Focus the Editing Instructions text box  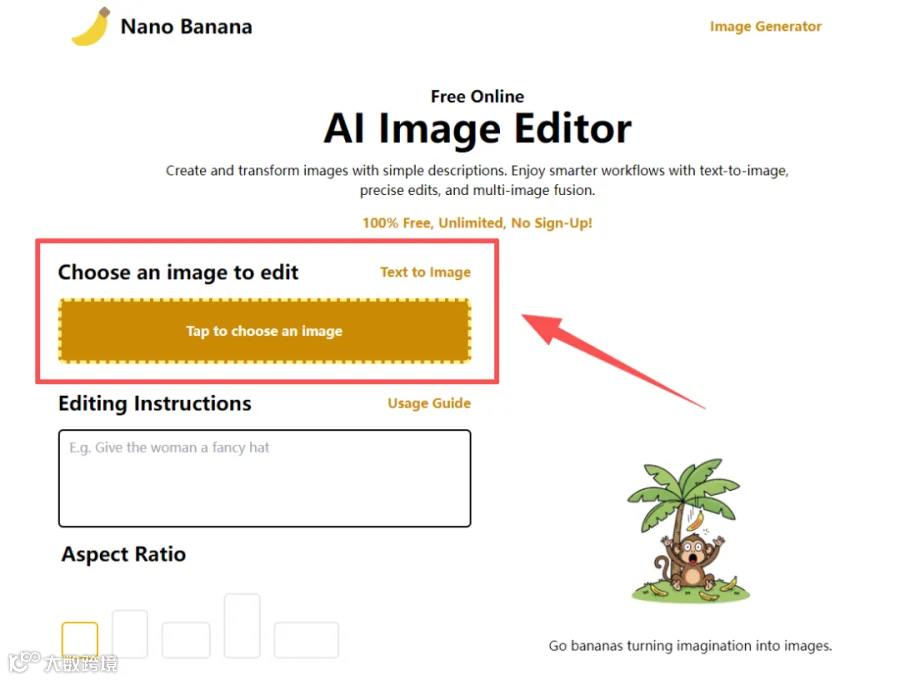[x=265, y=478]
